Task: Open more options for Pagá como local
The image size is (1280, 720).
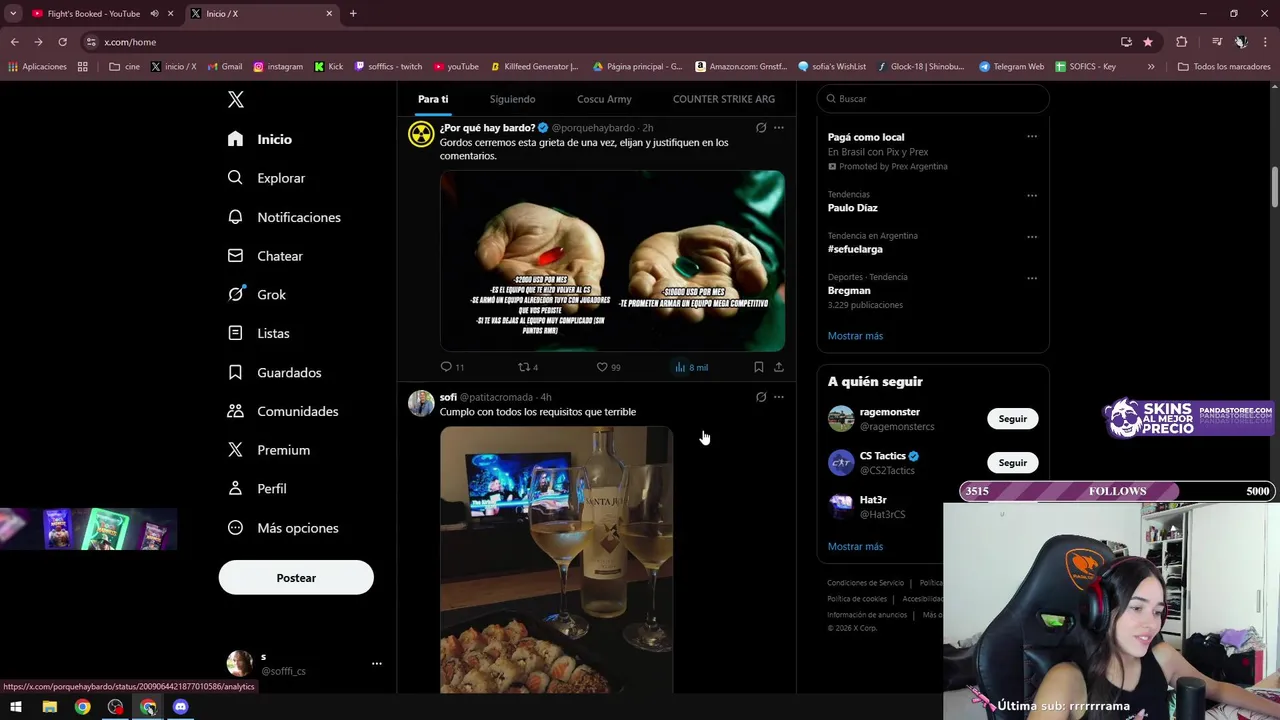Action: coord(1032,137)
